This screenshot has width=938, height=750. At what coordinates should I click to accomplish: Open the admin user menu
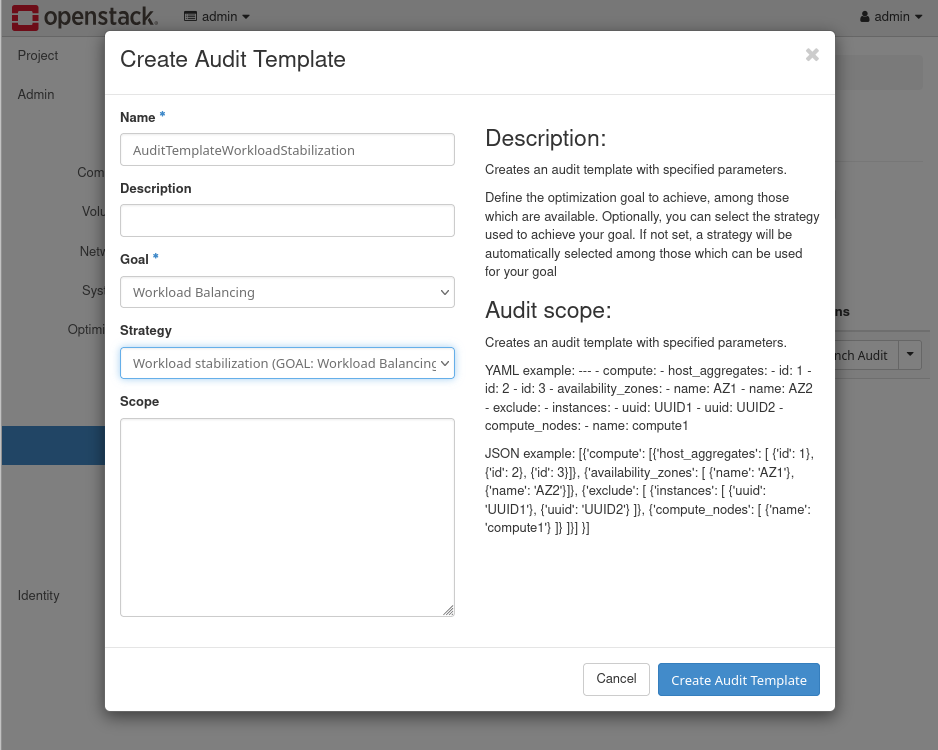pos(891,17)
